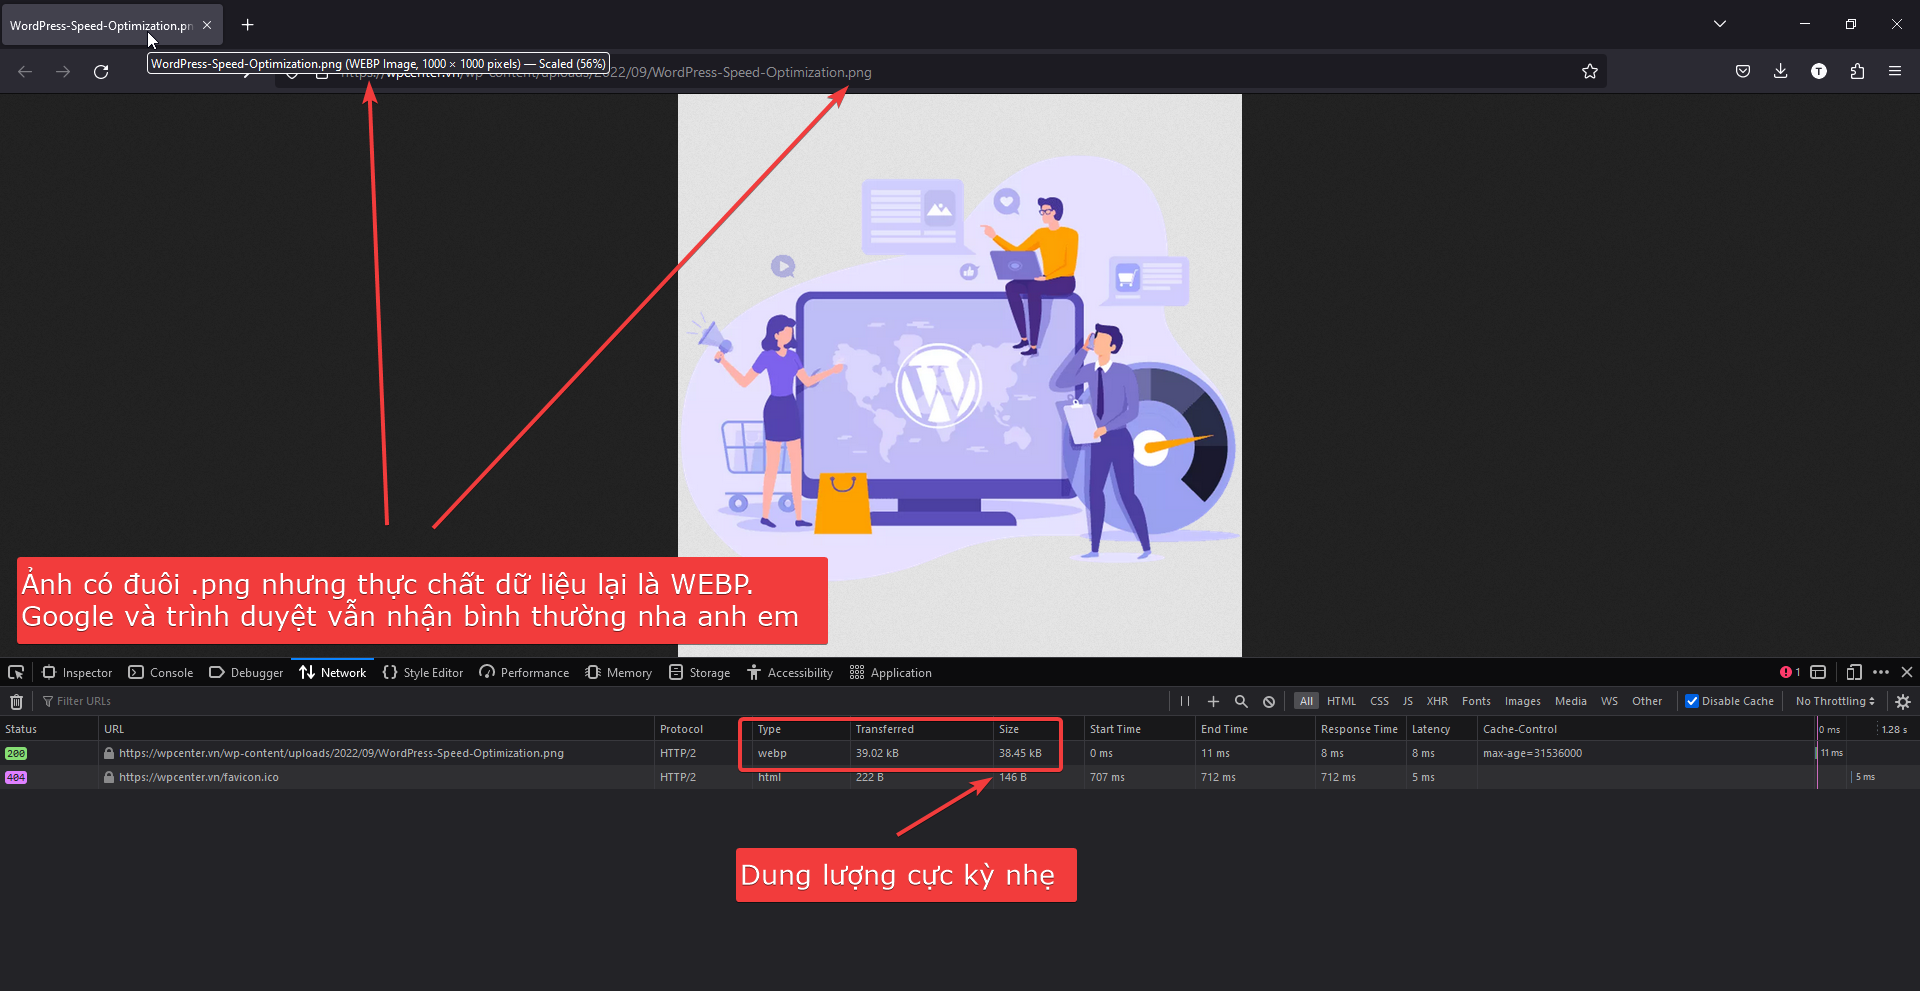Sort by the Protocol column header
1920x991 pixels.
click(x=703, y=729)
